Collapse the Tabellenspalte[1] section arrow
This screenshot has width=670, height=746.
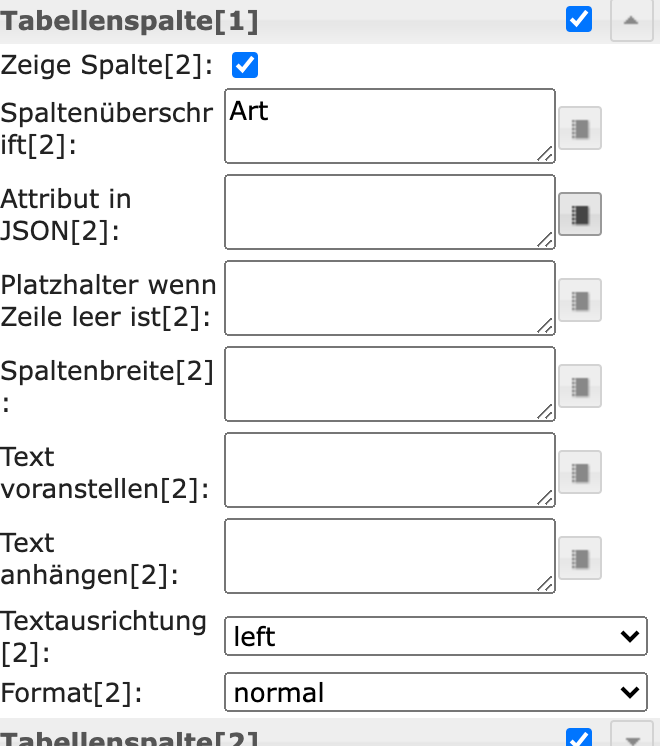tap(631, 20)
